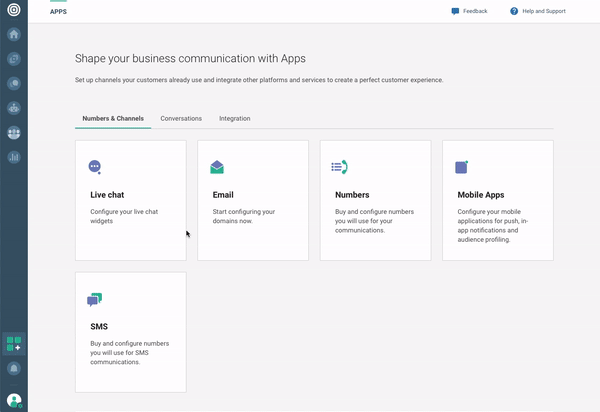The image size is (600, 412).
Task: Click the Email envelope icon
Action: coord(217,167)
